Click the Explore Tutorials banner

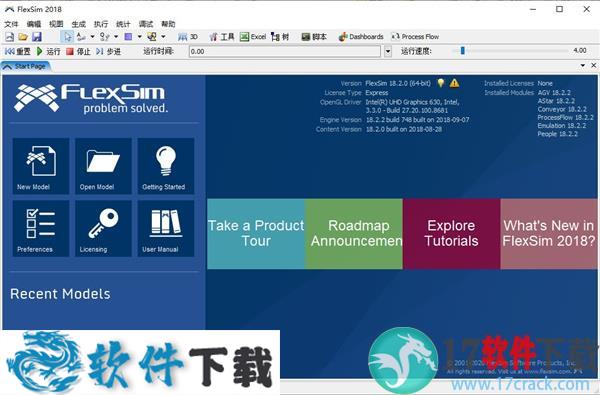pos(452,233)
